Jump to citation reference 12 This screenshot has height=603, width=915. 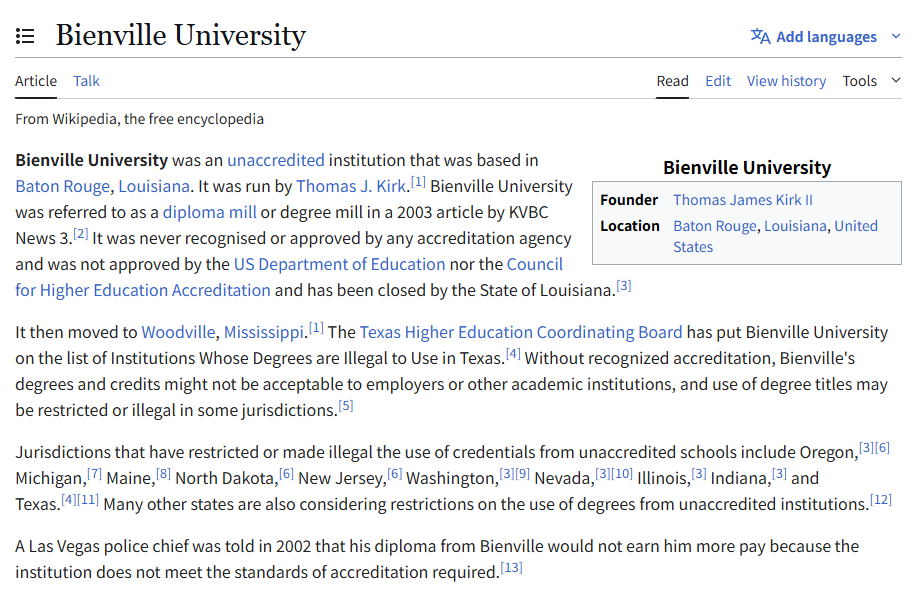tap(880, 500)
